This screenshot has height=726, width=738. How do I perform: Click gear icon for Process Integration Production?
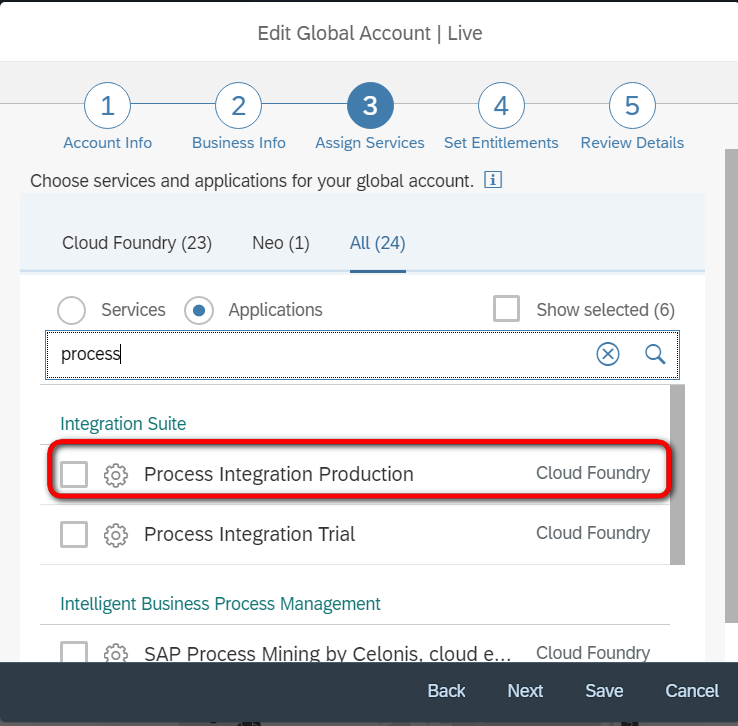pyautogui.click(x=116, y=475)
